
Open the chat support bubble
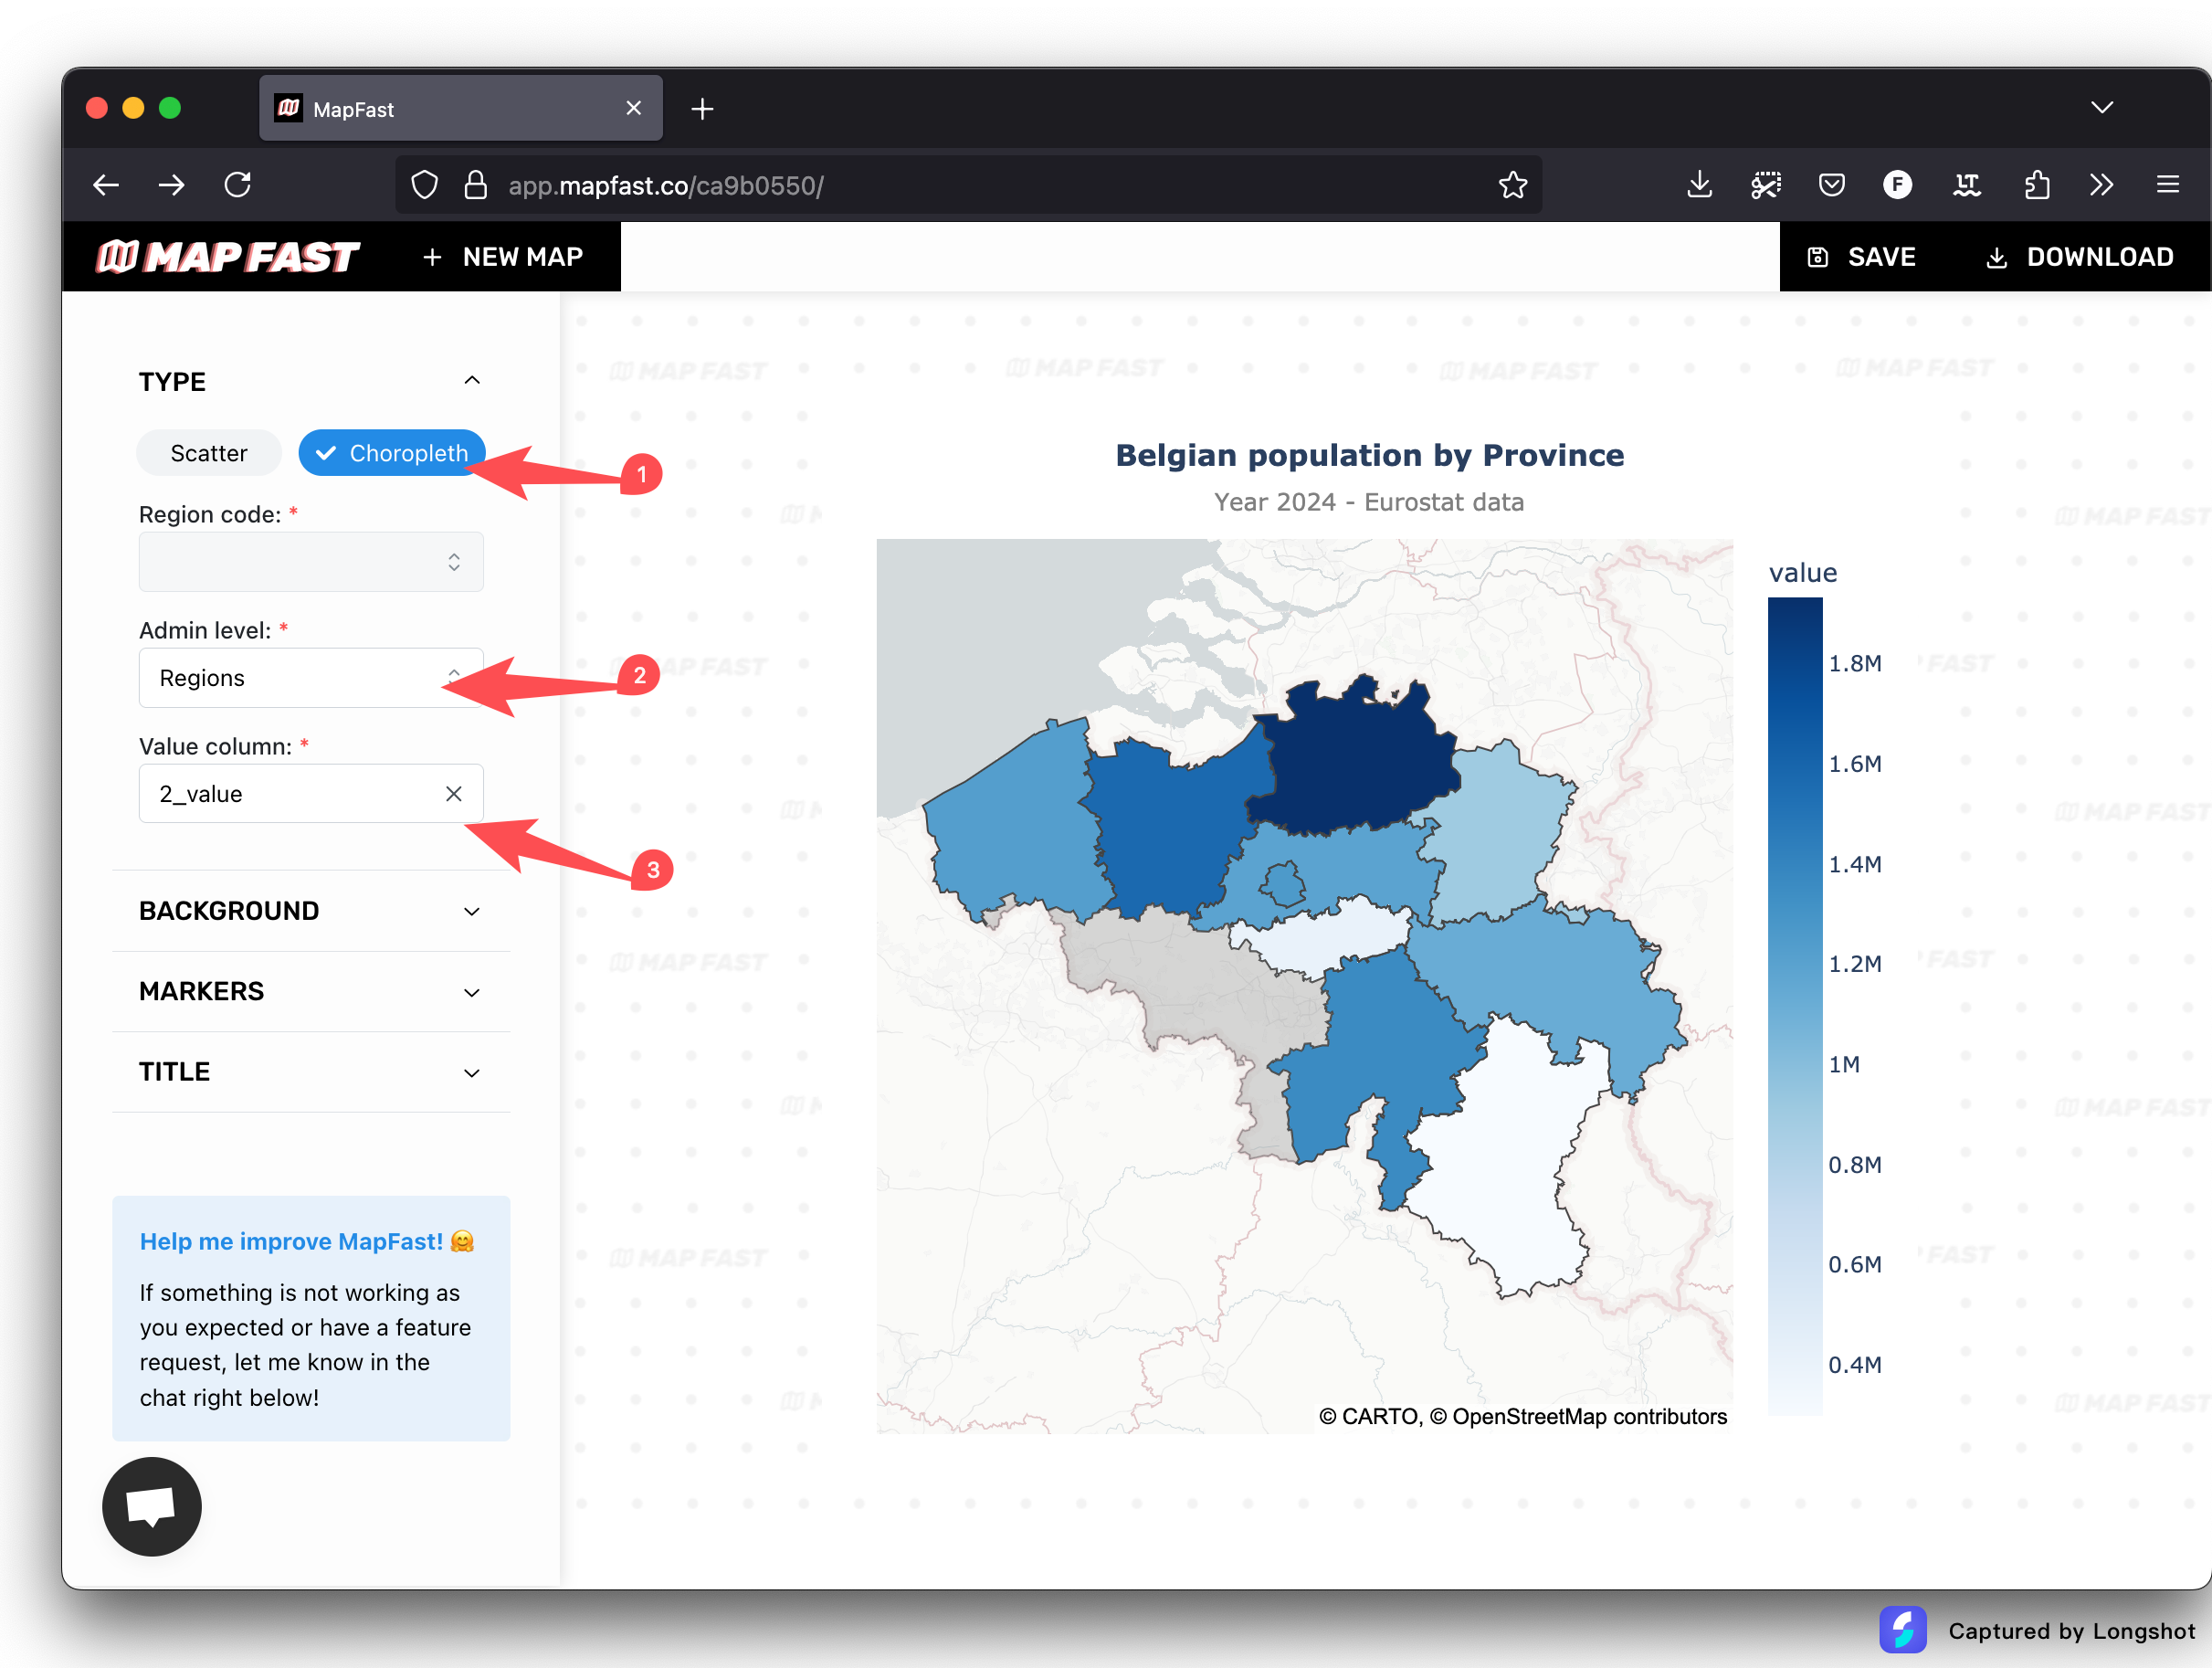pyautogui.click(x=152, y=1506)
